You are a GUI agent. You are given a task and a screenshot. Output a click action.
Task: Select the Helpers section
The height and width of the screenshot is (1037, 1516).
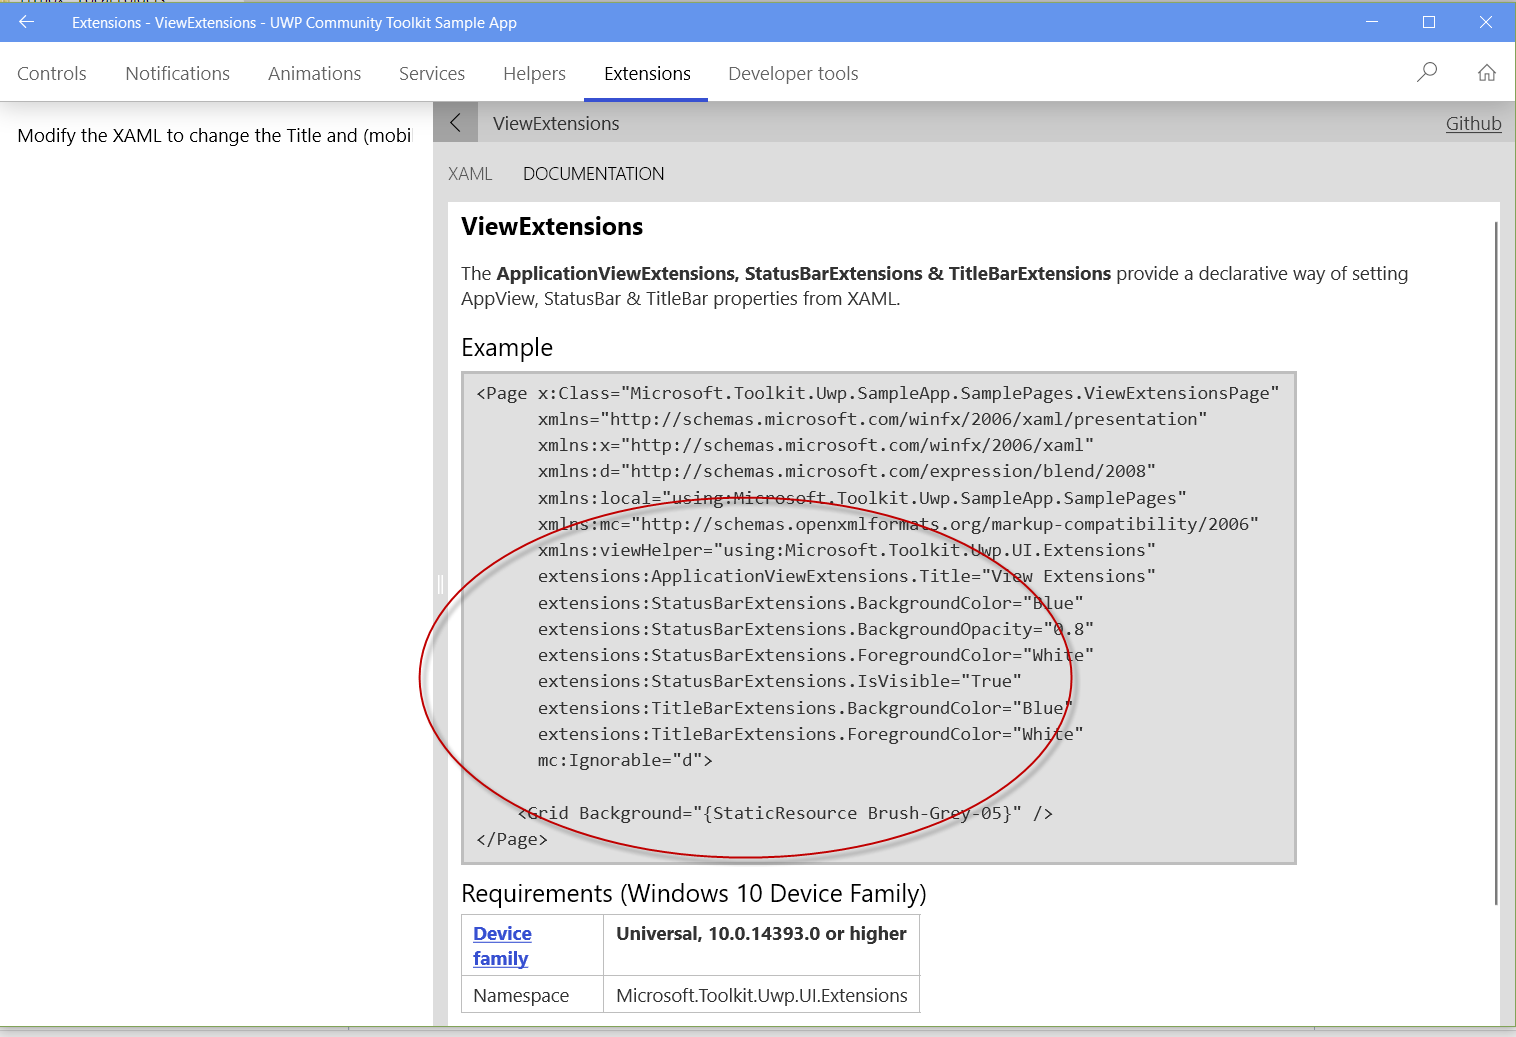(534, 73)
